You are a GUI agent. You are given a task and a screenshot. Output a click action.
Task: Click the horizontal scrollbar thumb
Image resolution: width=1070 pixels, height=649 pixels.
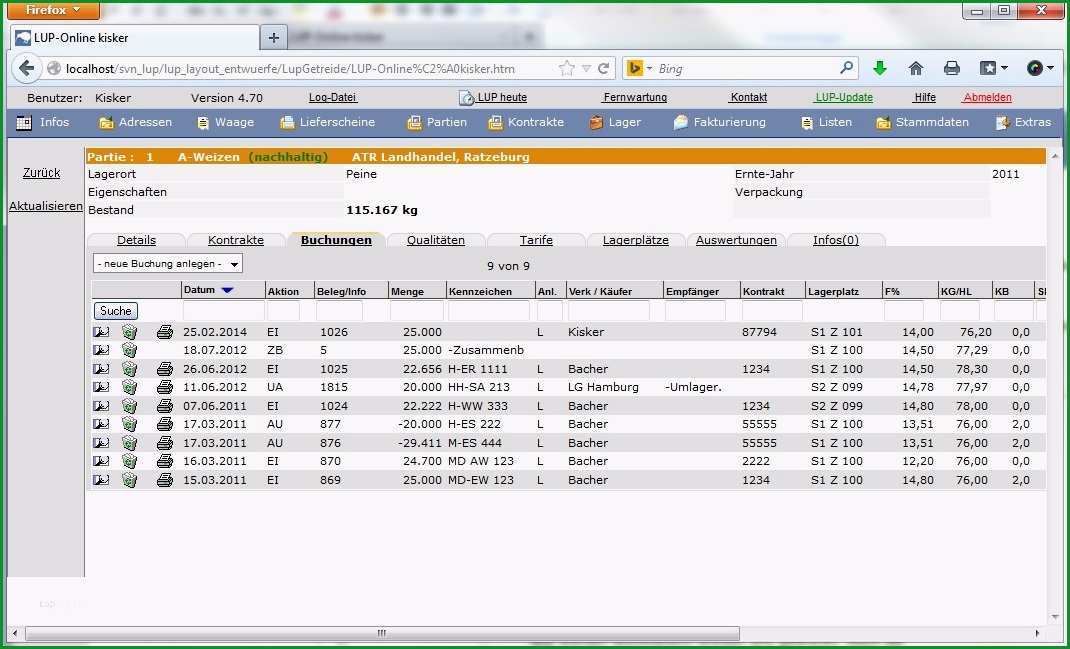382,633
